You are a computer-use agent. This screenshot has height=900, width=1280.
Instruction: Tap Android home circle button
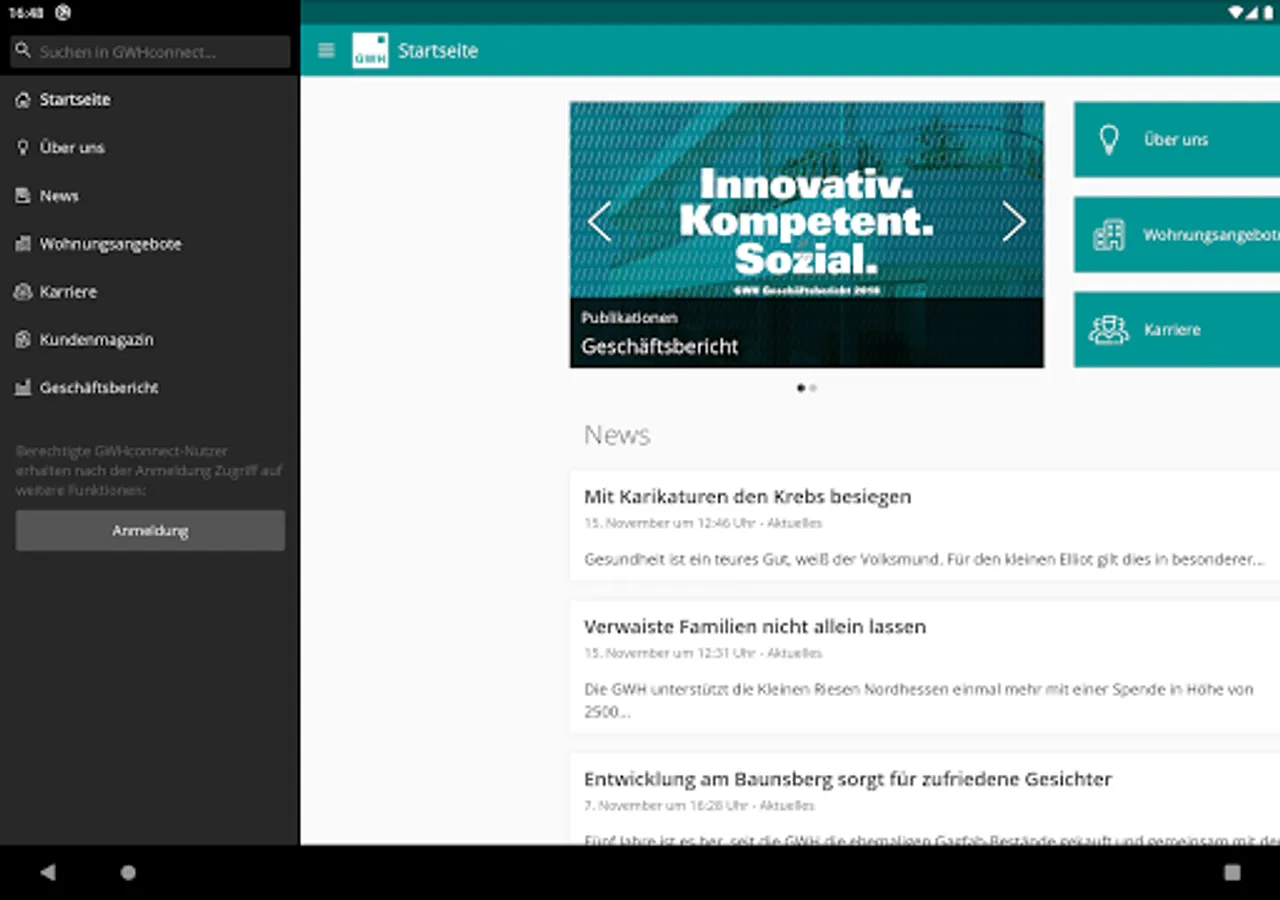128,872
